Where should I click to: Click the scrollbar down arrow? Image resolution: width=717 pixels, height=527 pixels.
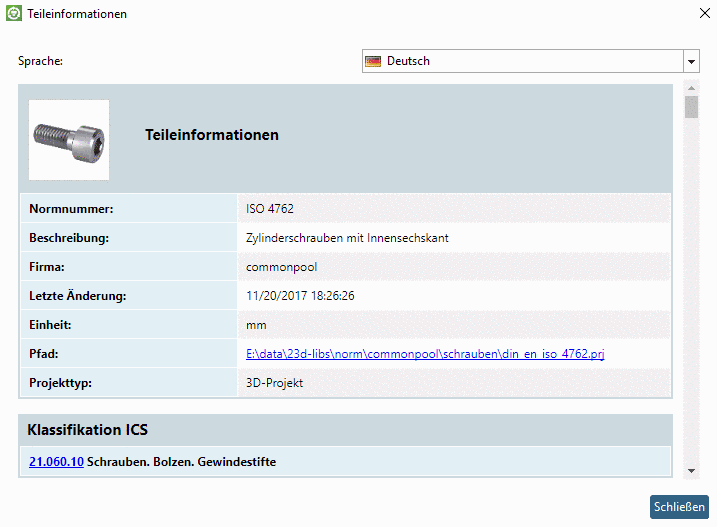point(691,471)
